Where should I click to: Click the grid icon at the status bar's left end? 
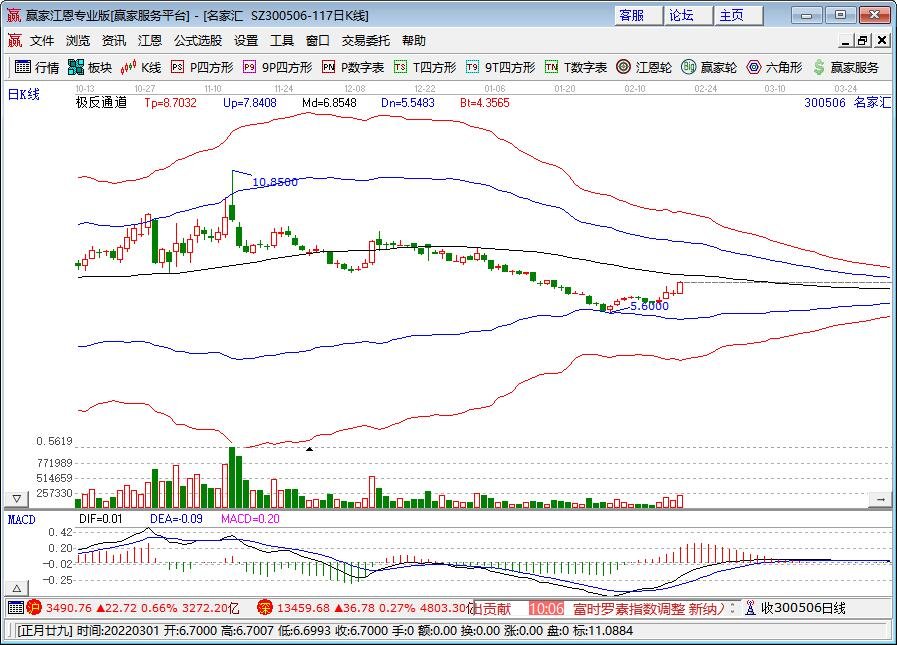pyautogui.click(x=16, y=608)
